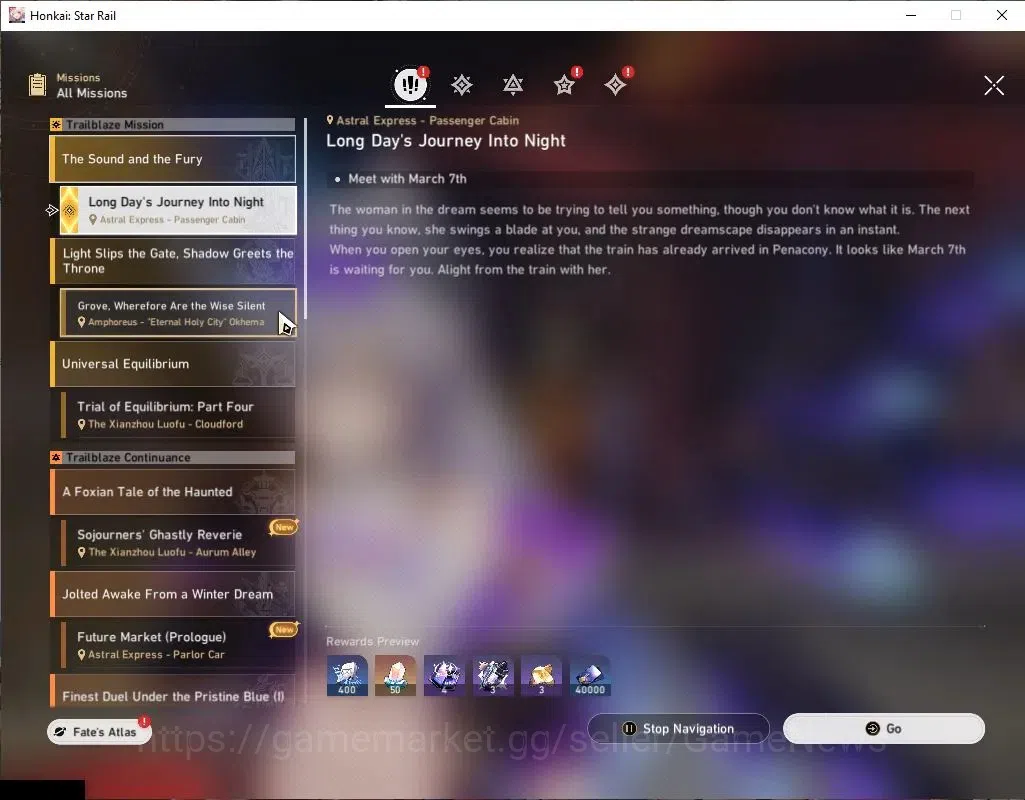Image resolution: width=1025 pixels, height=800 pixels.
Task: Click Trailblaze Continuance section header
Action: pyautogui.click(x=173, y=458)
